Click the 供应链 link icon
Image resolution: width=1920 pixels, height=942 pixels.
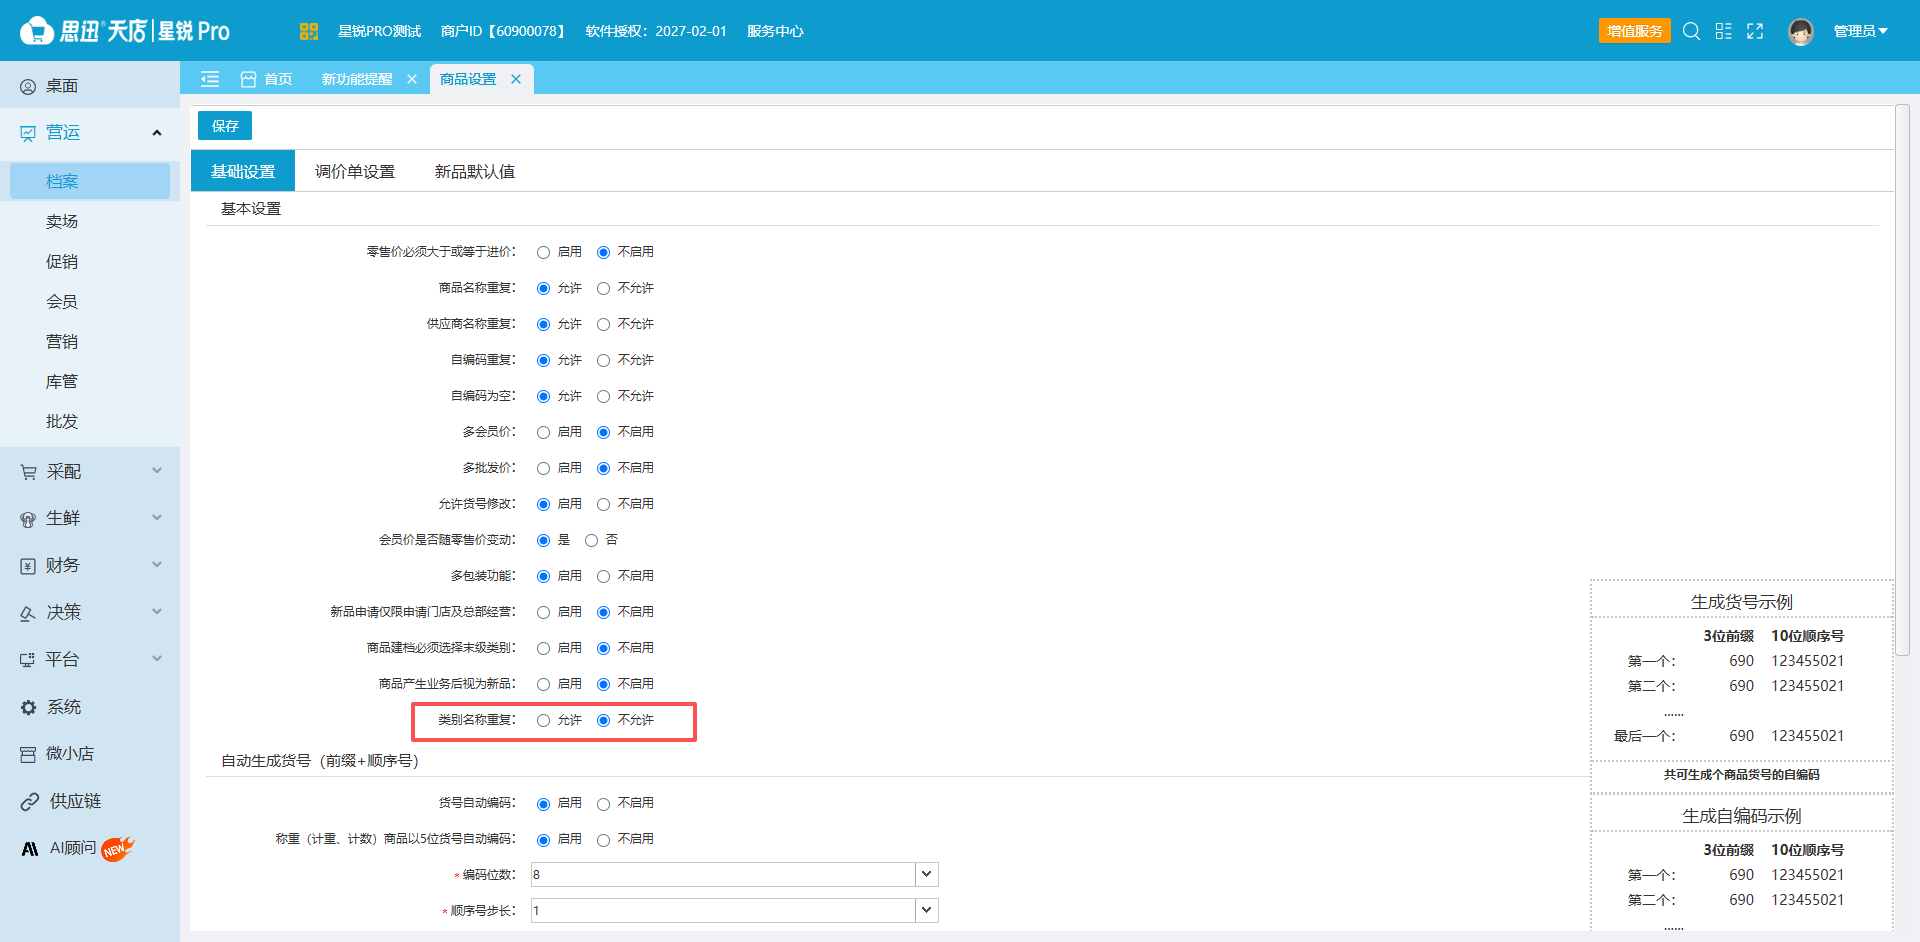30,802
